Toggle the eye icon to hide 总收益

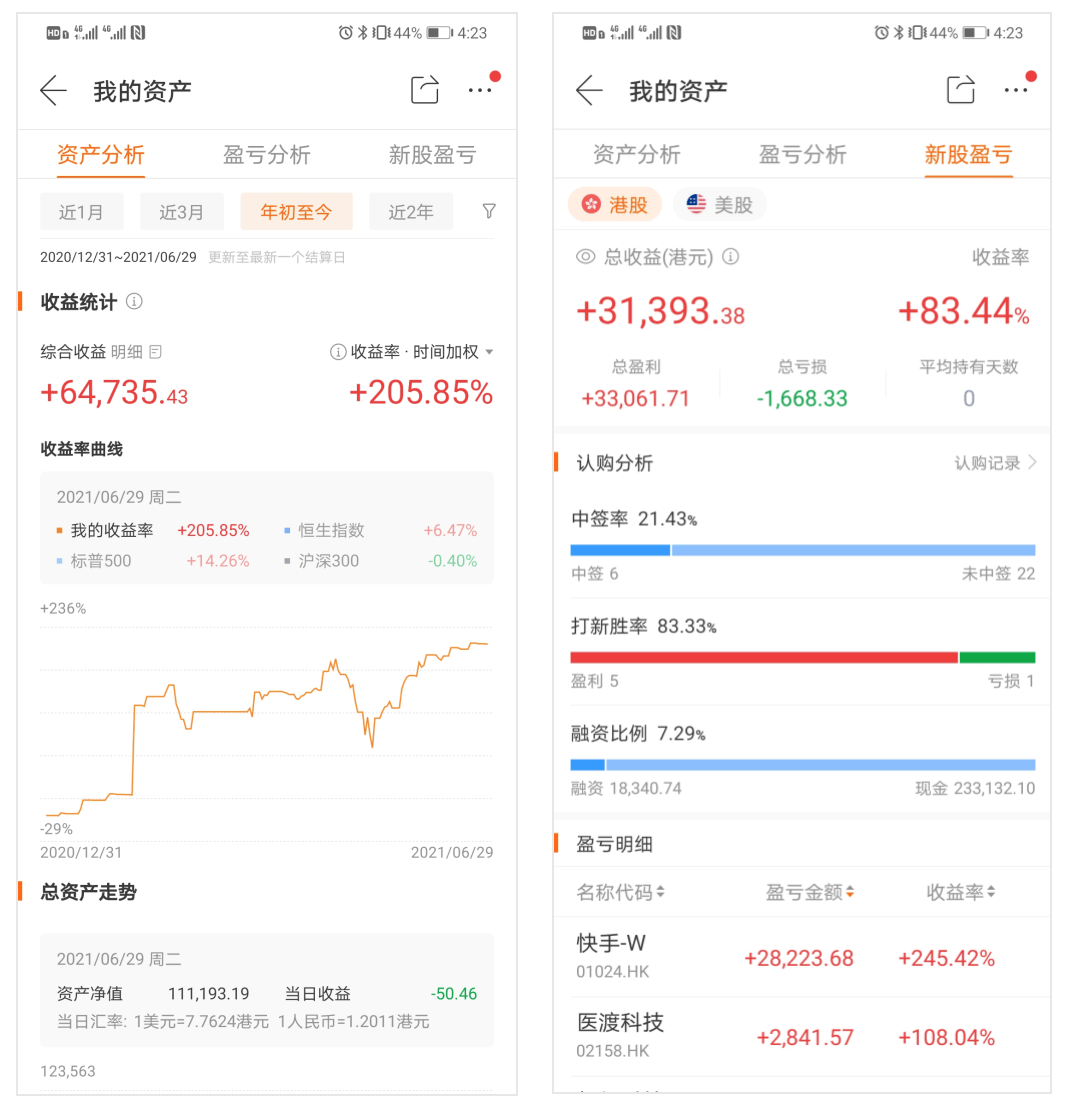[x=585, y=257]
